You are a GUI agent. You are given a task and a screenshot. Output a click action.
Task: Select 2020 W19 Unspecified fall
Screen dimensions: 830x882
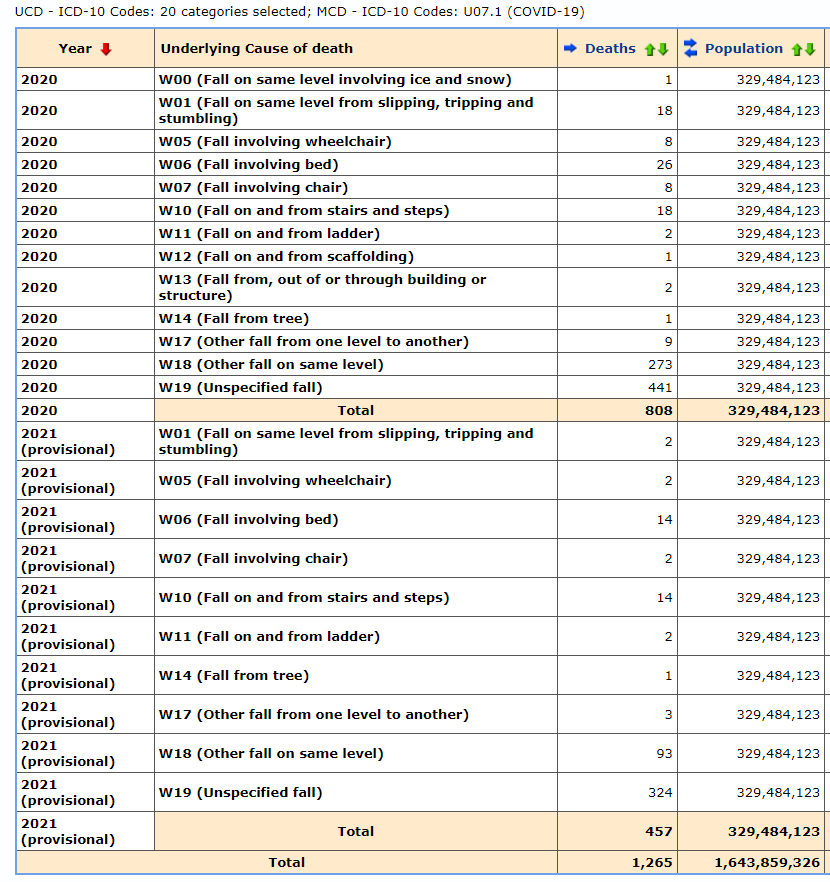[240, 388]
